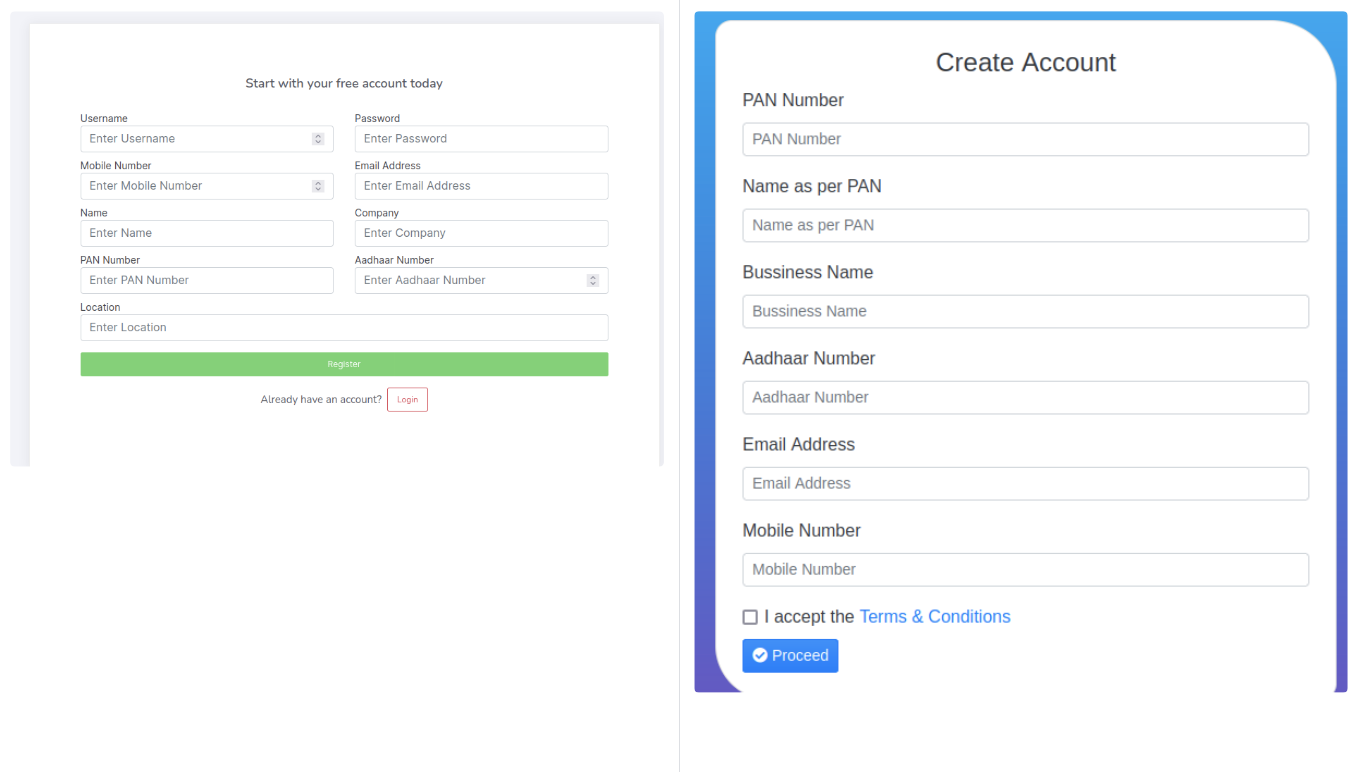Focus the Enter Mobile Number field in left form

coord(207,186)
